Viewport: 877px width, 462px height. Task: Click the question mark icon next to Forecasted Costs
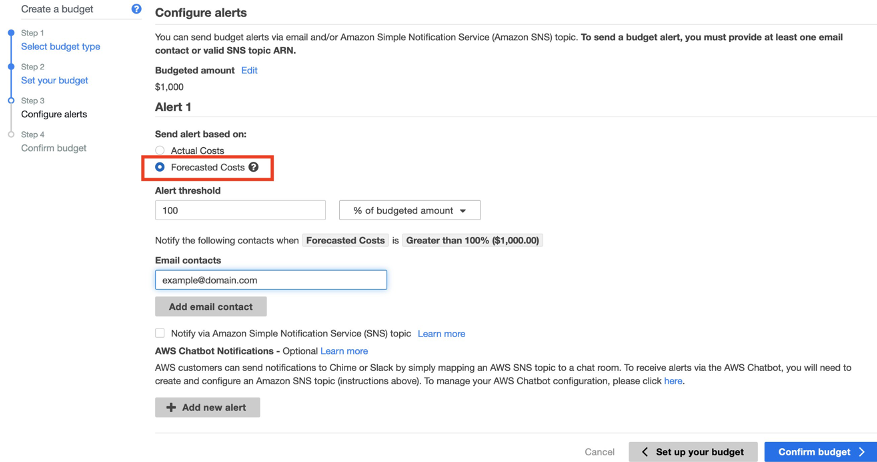pyautogui.click(x=253, y=167)
